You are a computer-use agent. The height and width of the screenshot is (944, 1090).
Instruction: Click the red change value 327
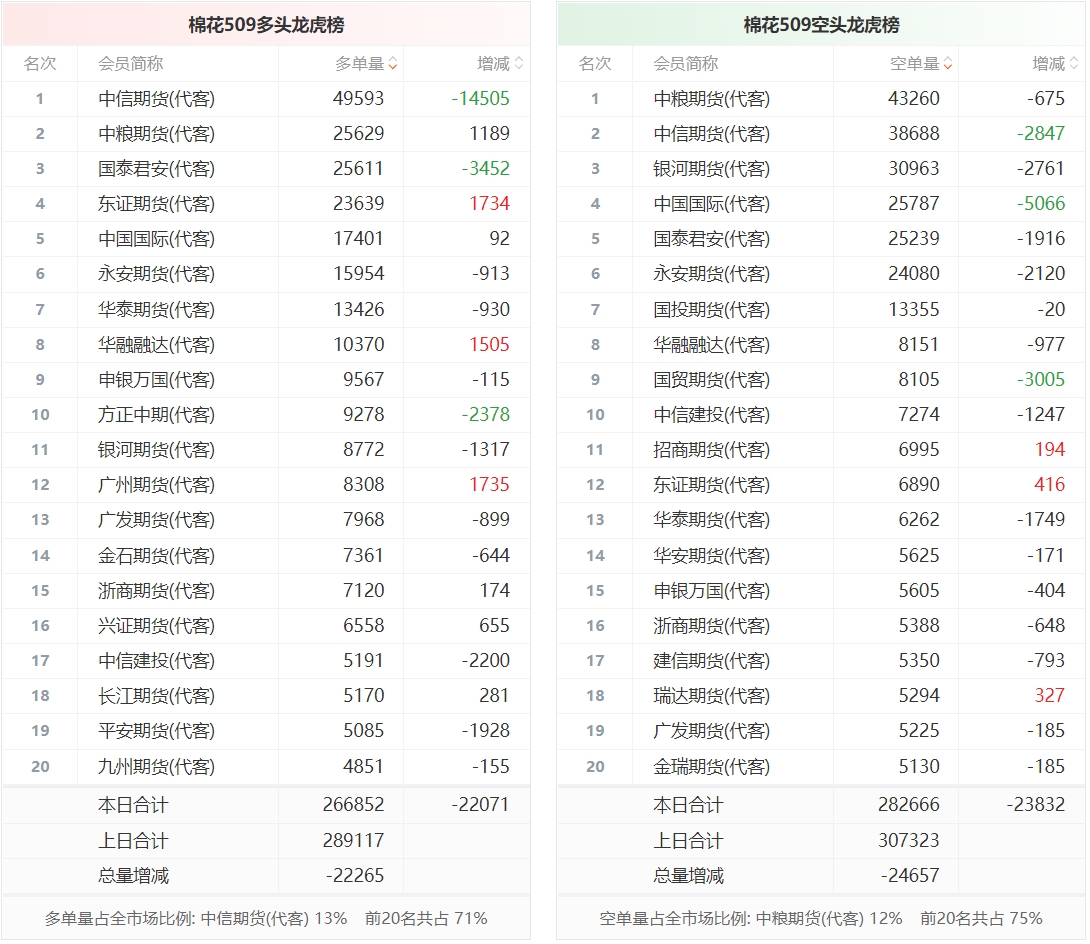point(1050,696)
